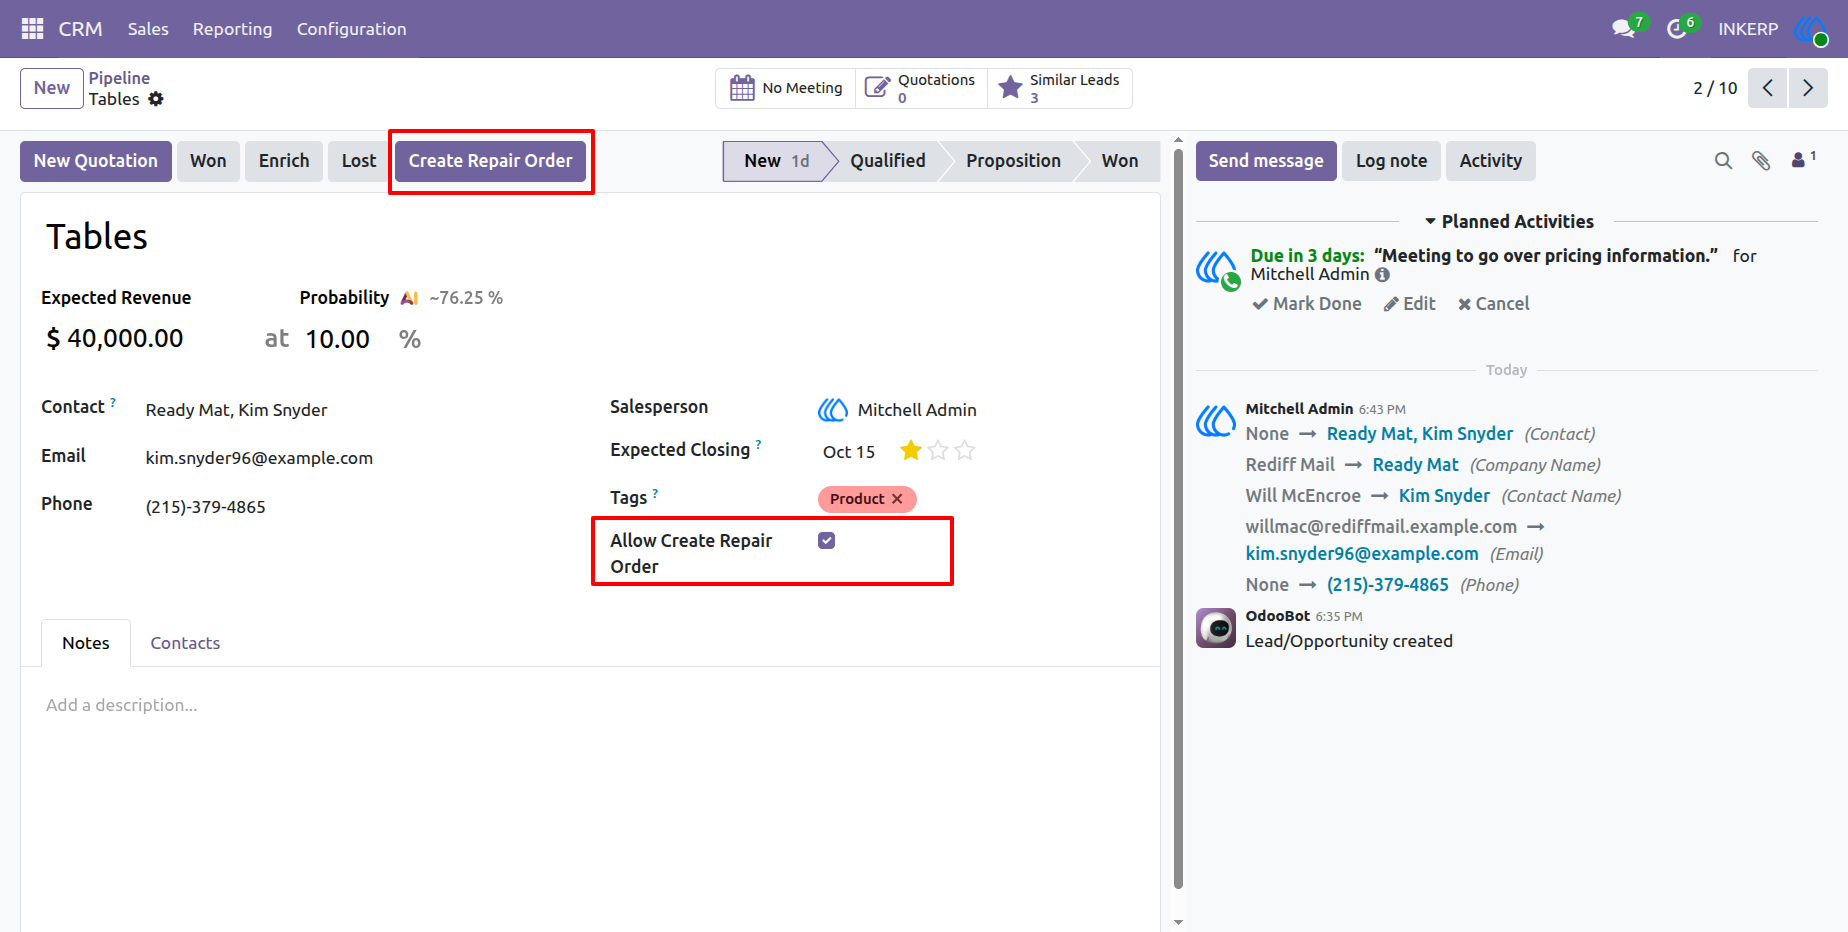The width and height of the screenshot is (1848, 932).
Task: Open the Reporting menu
Action: click(232, 29)
